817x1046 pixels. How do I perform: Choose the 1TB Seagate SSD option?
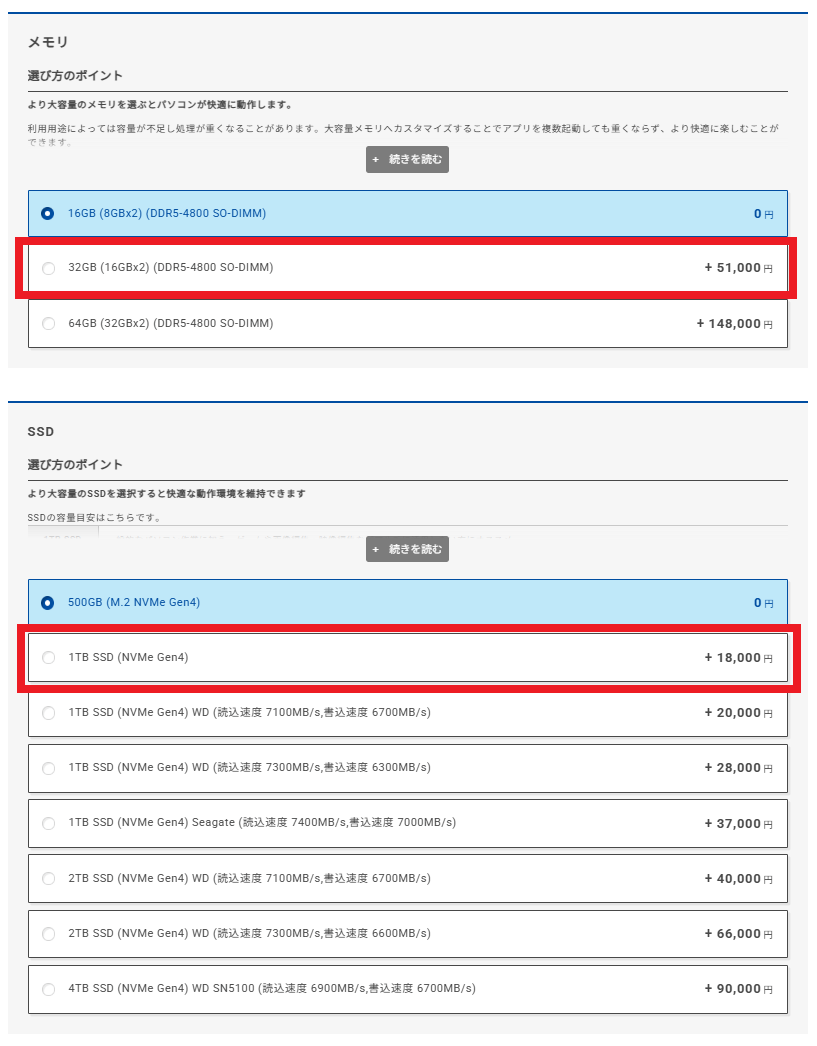(48, 823)
